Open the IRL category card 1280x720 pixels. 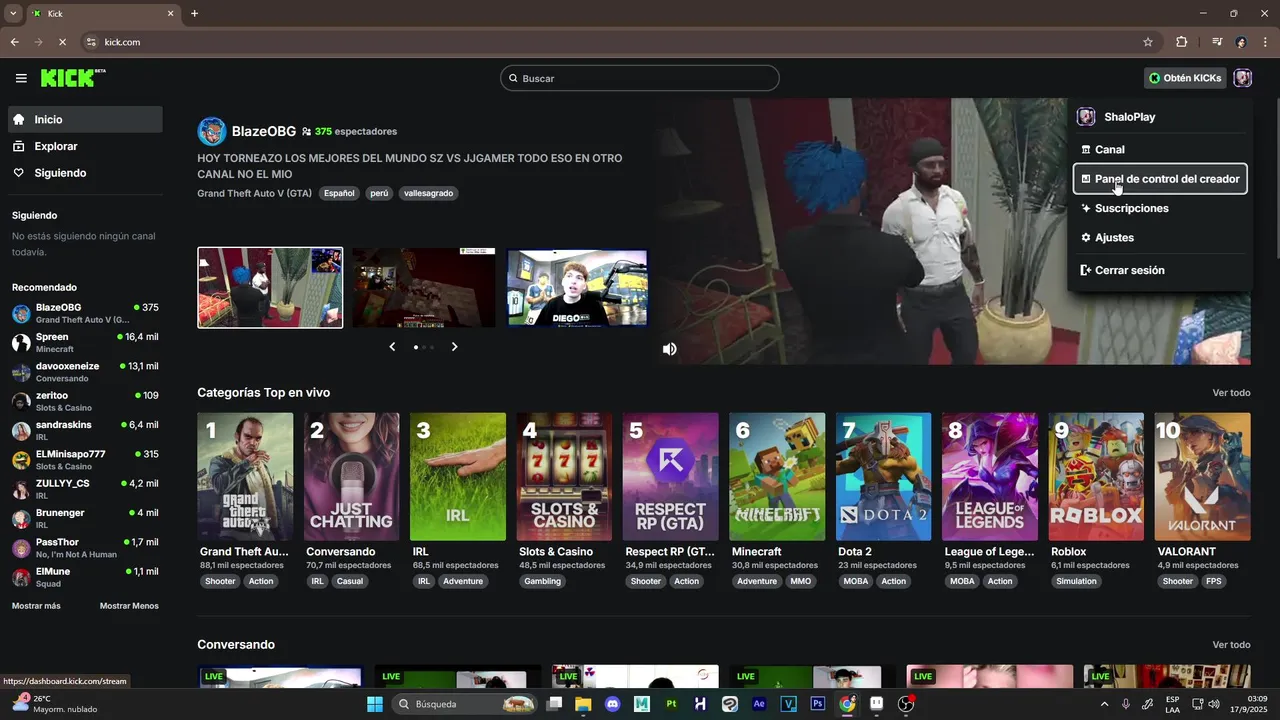tap(458, 477)
